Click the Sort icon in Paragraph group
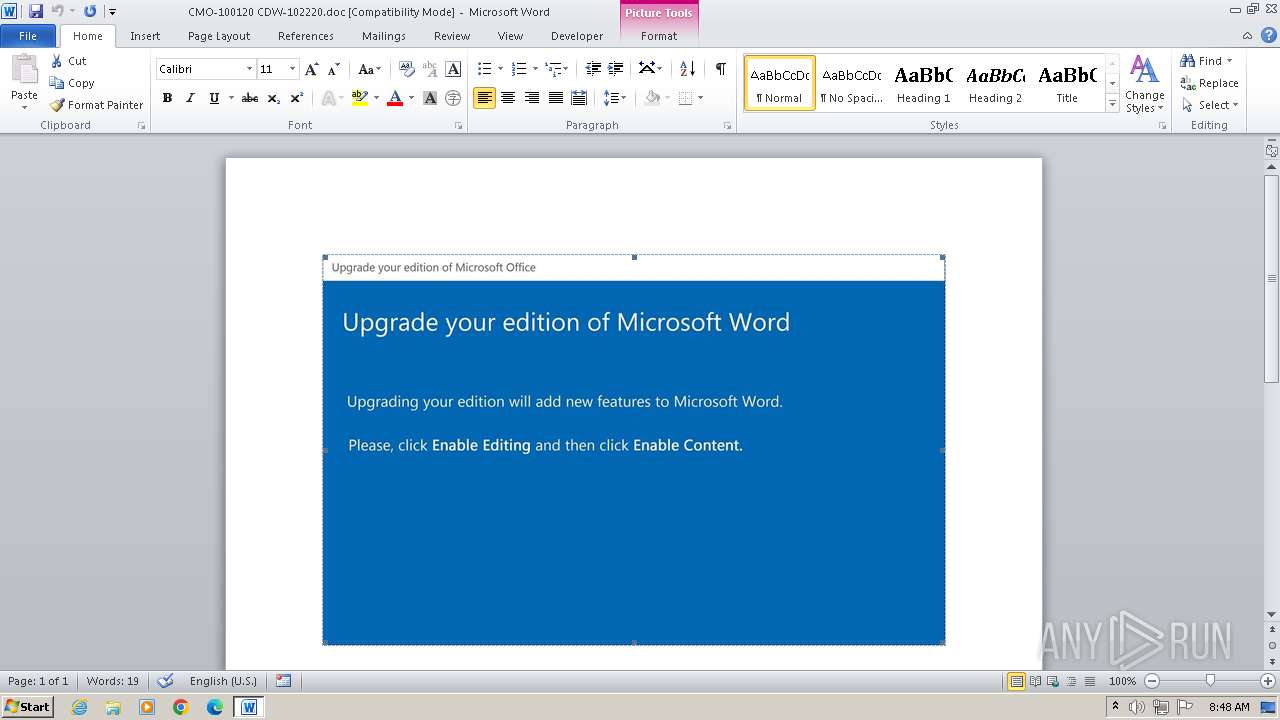 point(687,69)
